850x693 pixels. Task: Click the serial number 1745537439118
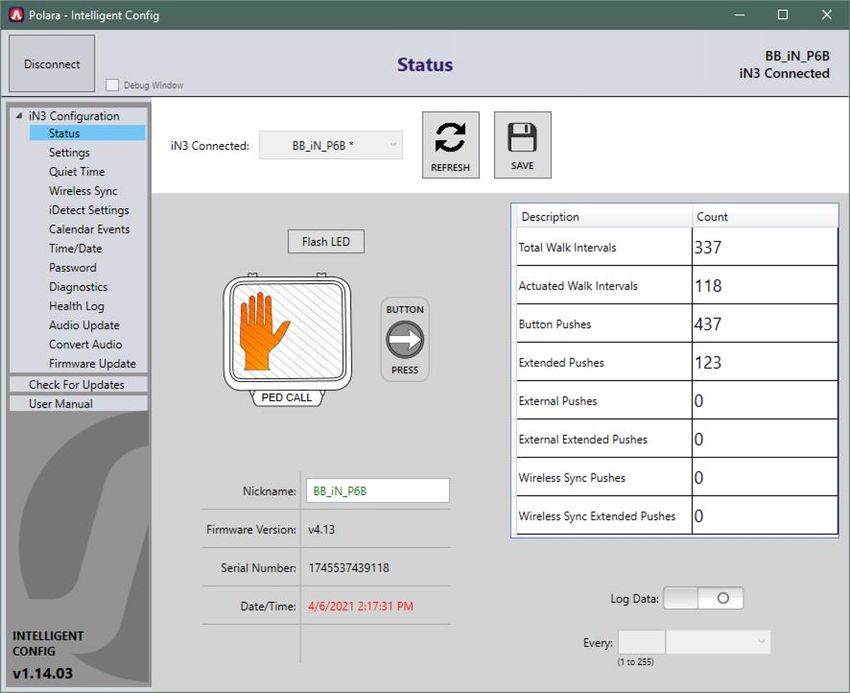click(x=349, y=568)
